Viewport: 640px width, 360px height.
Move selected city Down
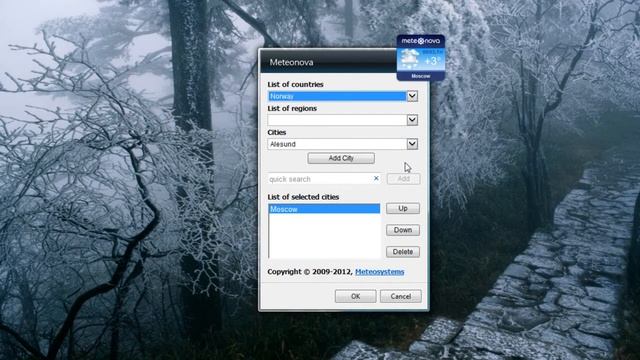[x=403, y=230]
